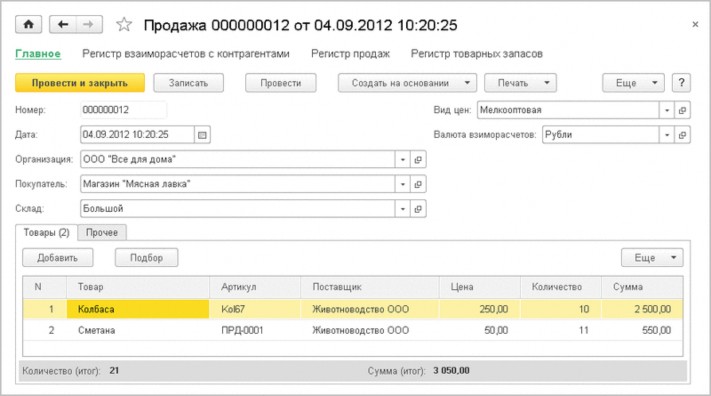Screen dimensions: 711x396
Task: Navigate back with the left arrow
Action: point(63,24)
